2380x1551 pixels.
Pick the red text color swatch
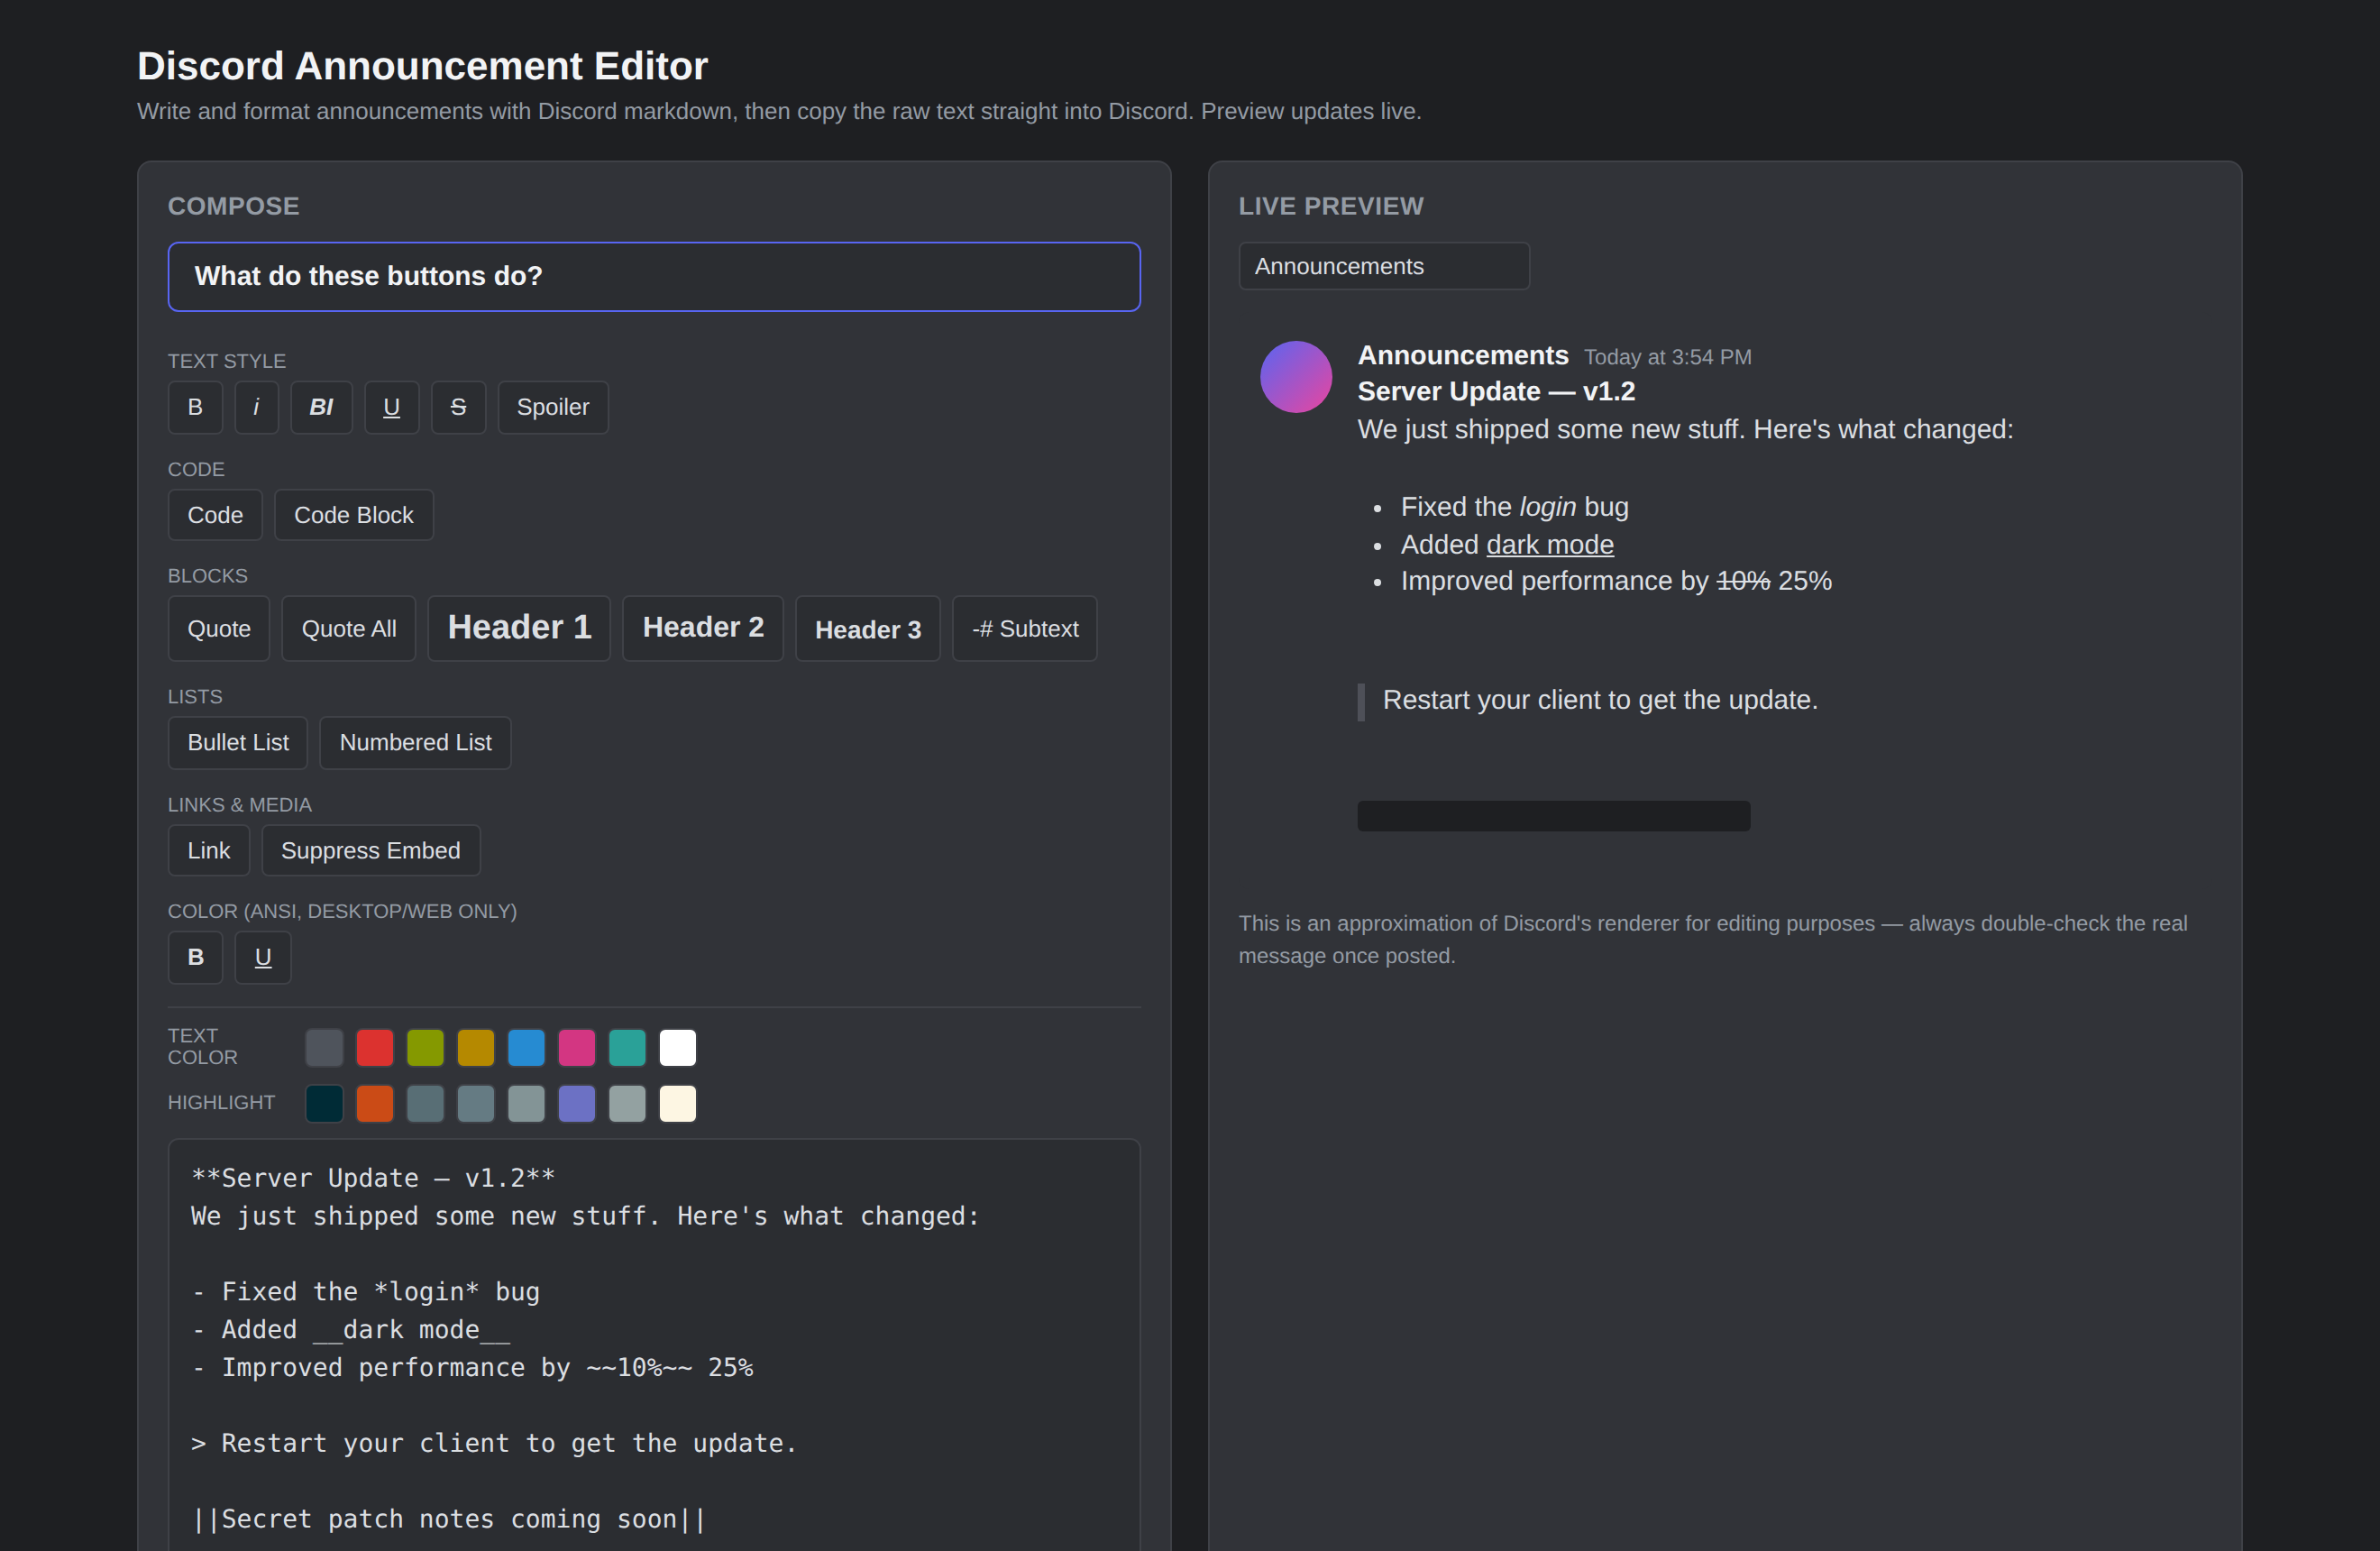pos(375,1047)
